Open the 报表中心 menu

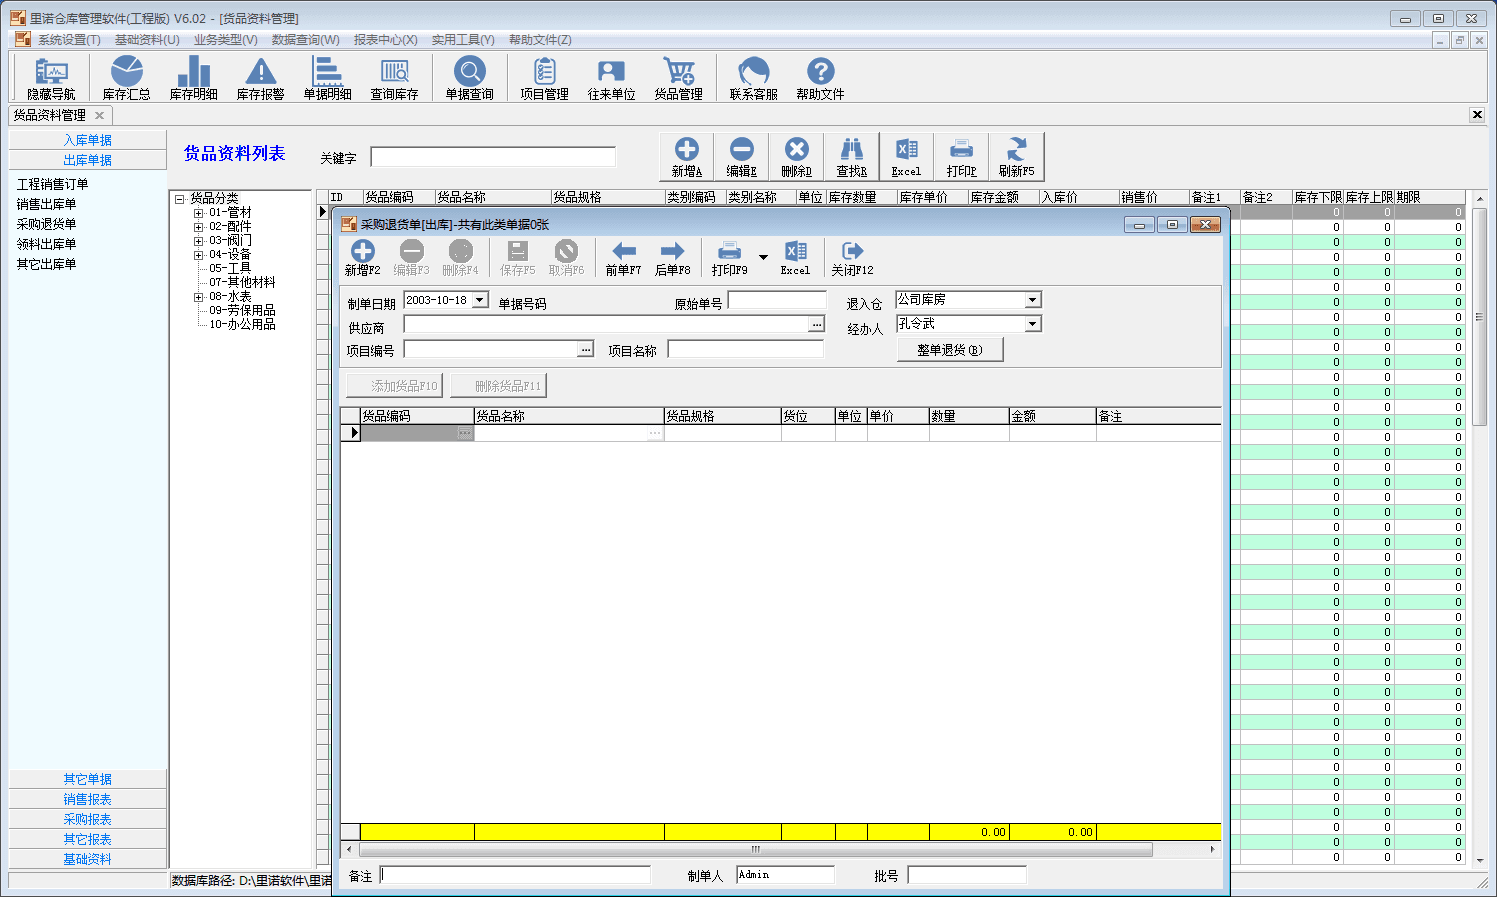pyautogui.click(x=385, y=40)
